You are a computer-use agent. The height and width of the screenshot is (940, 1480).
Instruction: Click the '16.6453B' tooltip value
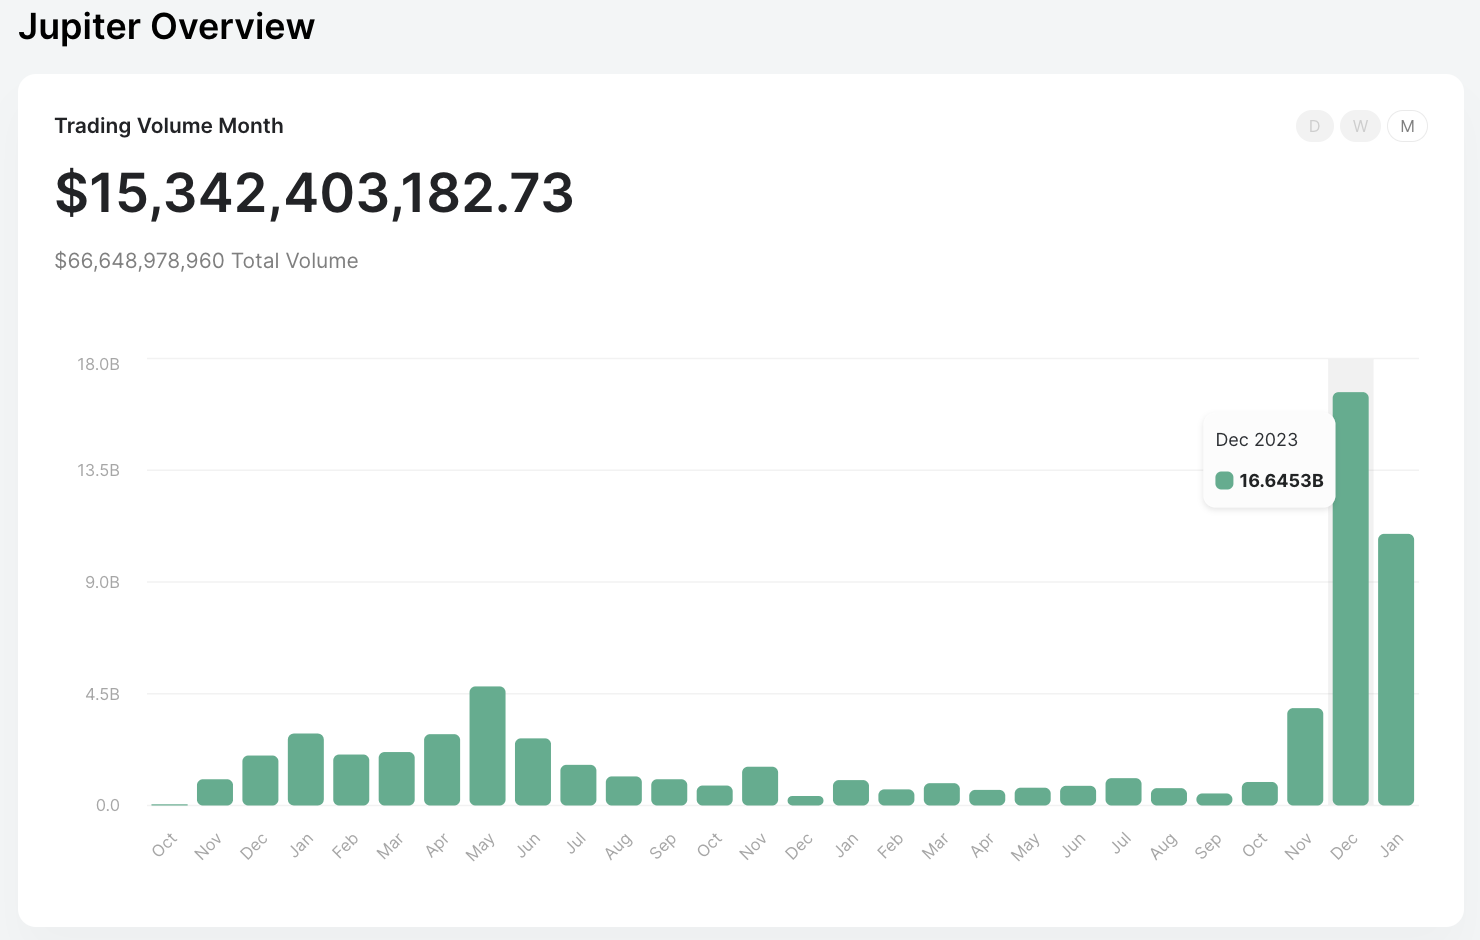(x=1281, y=481)
